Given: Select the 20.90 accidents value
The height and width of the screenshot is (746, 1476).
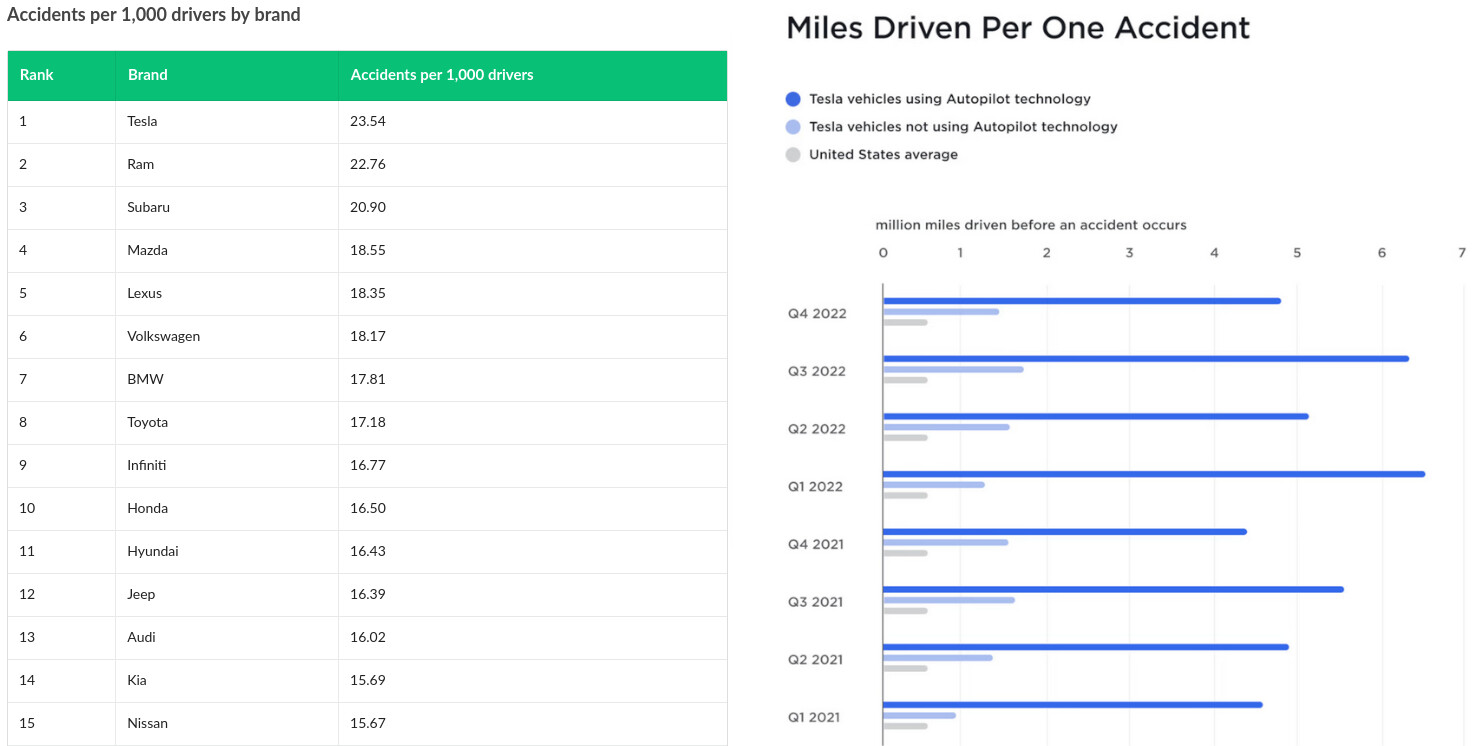Looking at the screenshot, I should coord(368,207).
